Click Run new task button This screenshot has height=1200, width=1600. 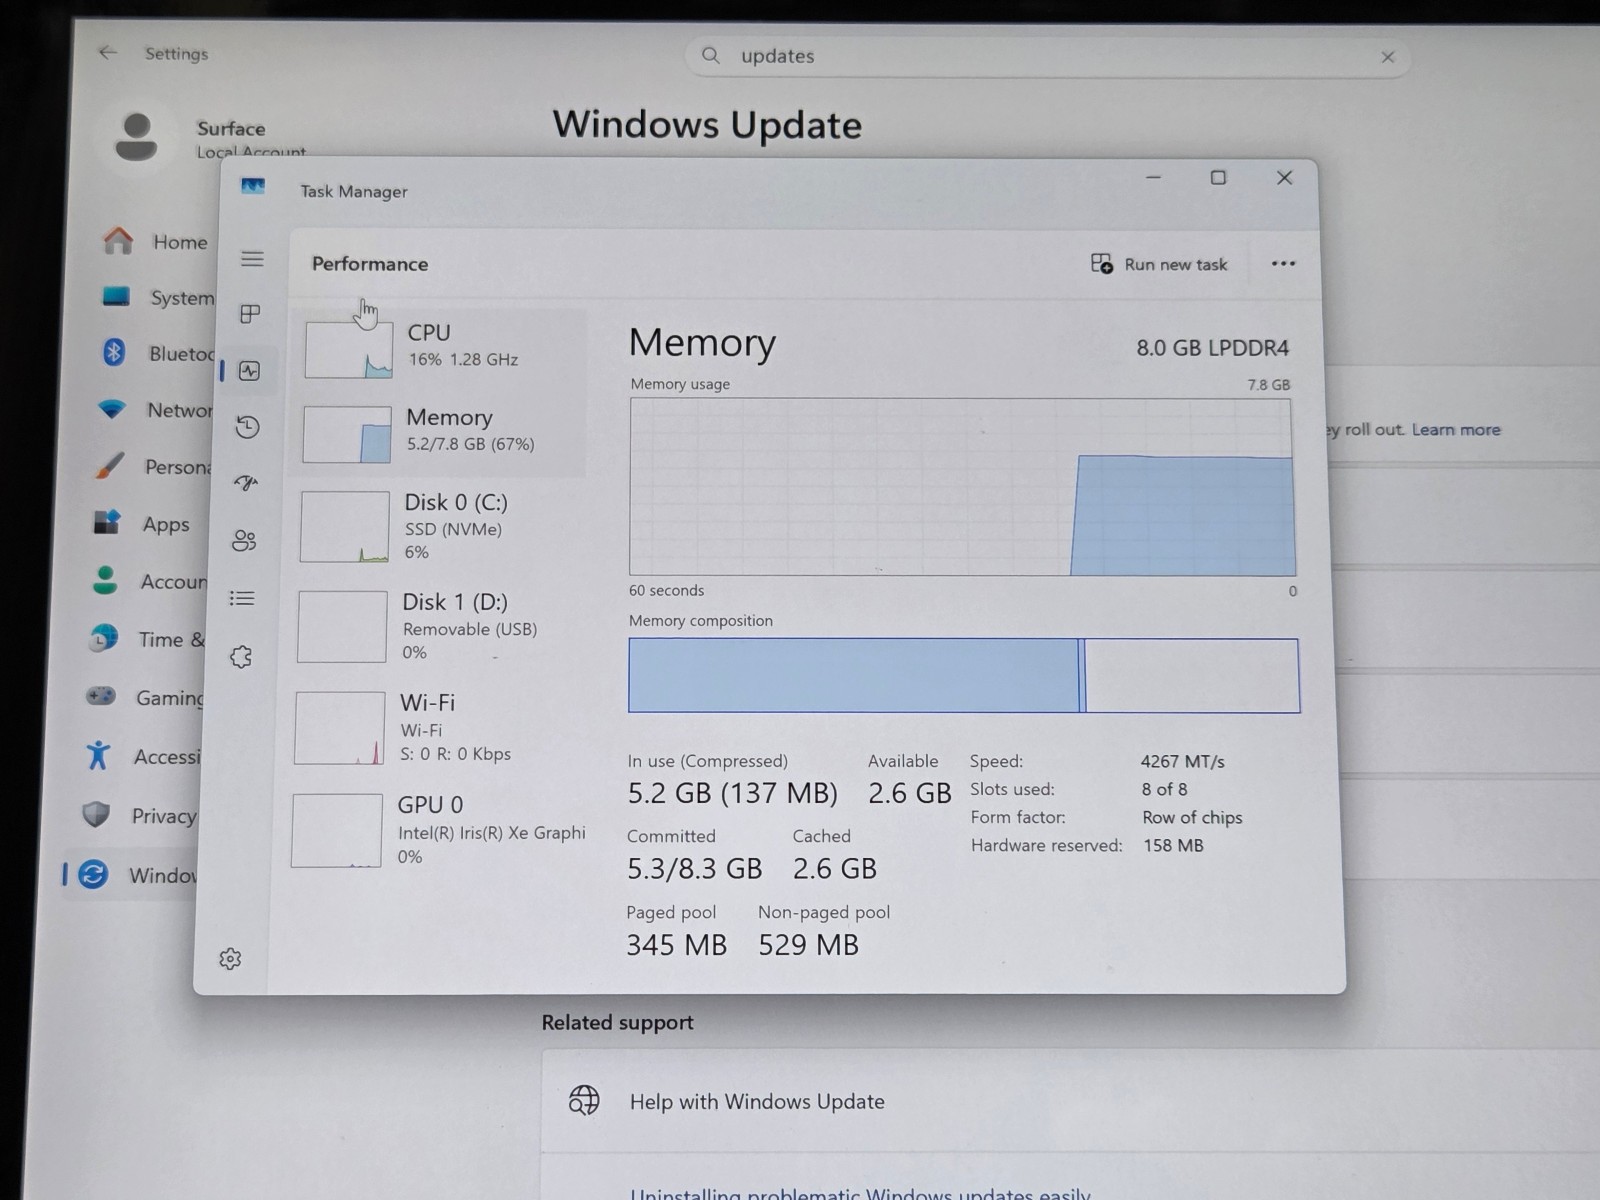1159,264
